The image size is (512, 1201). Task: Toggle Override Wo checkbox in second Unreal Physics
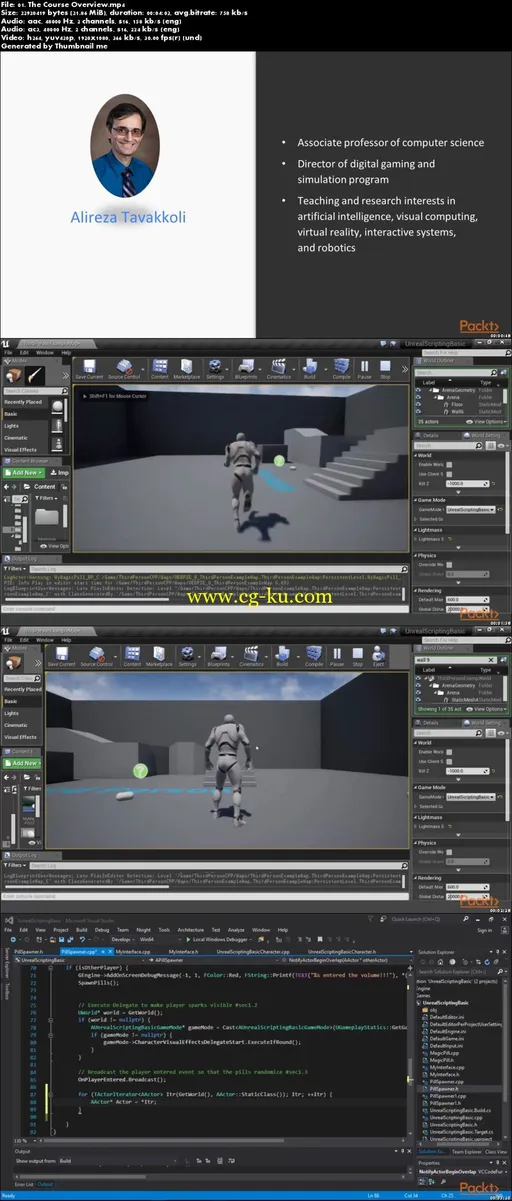pyautogui.click(x=450, y=850)
